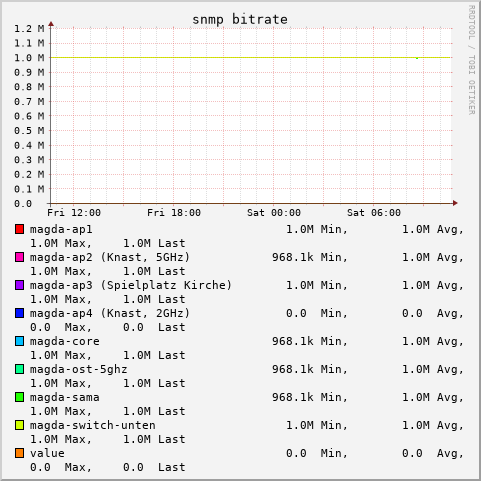This screenshot has height=481, width=481.
Task: Click the snmp bitrate graph title
Action: click(x=240, y=19)
